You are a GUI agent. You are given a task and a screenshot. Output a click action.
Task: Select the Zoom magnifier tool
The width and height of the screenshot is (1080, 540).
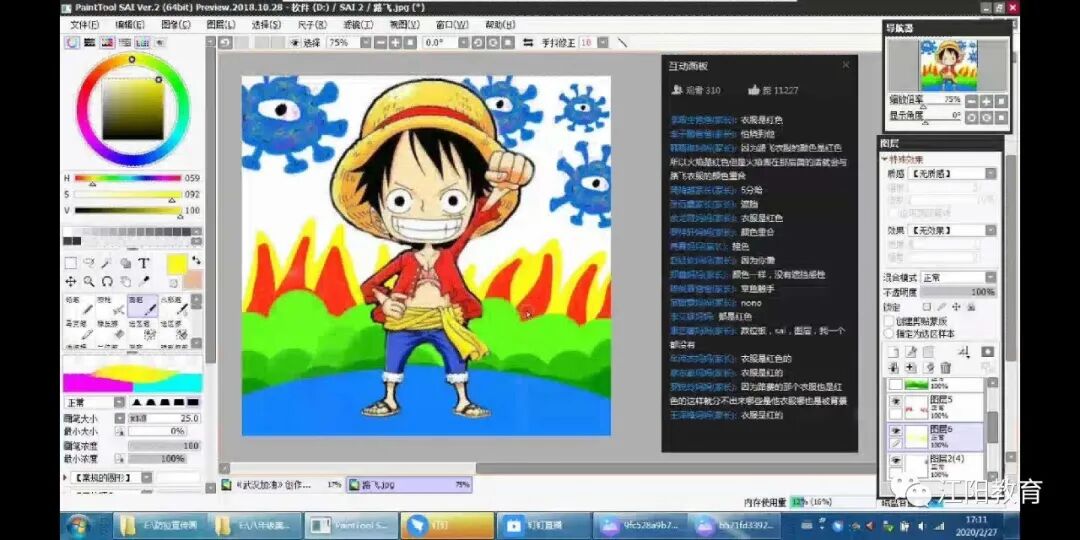pyautogui.click(x=89, y=282)
